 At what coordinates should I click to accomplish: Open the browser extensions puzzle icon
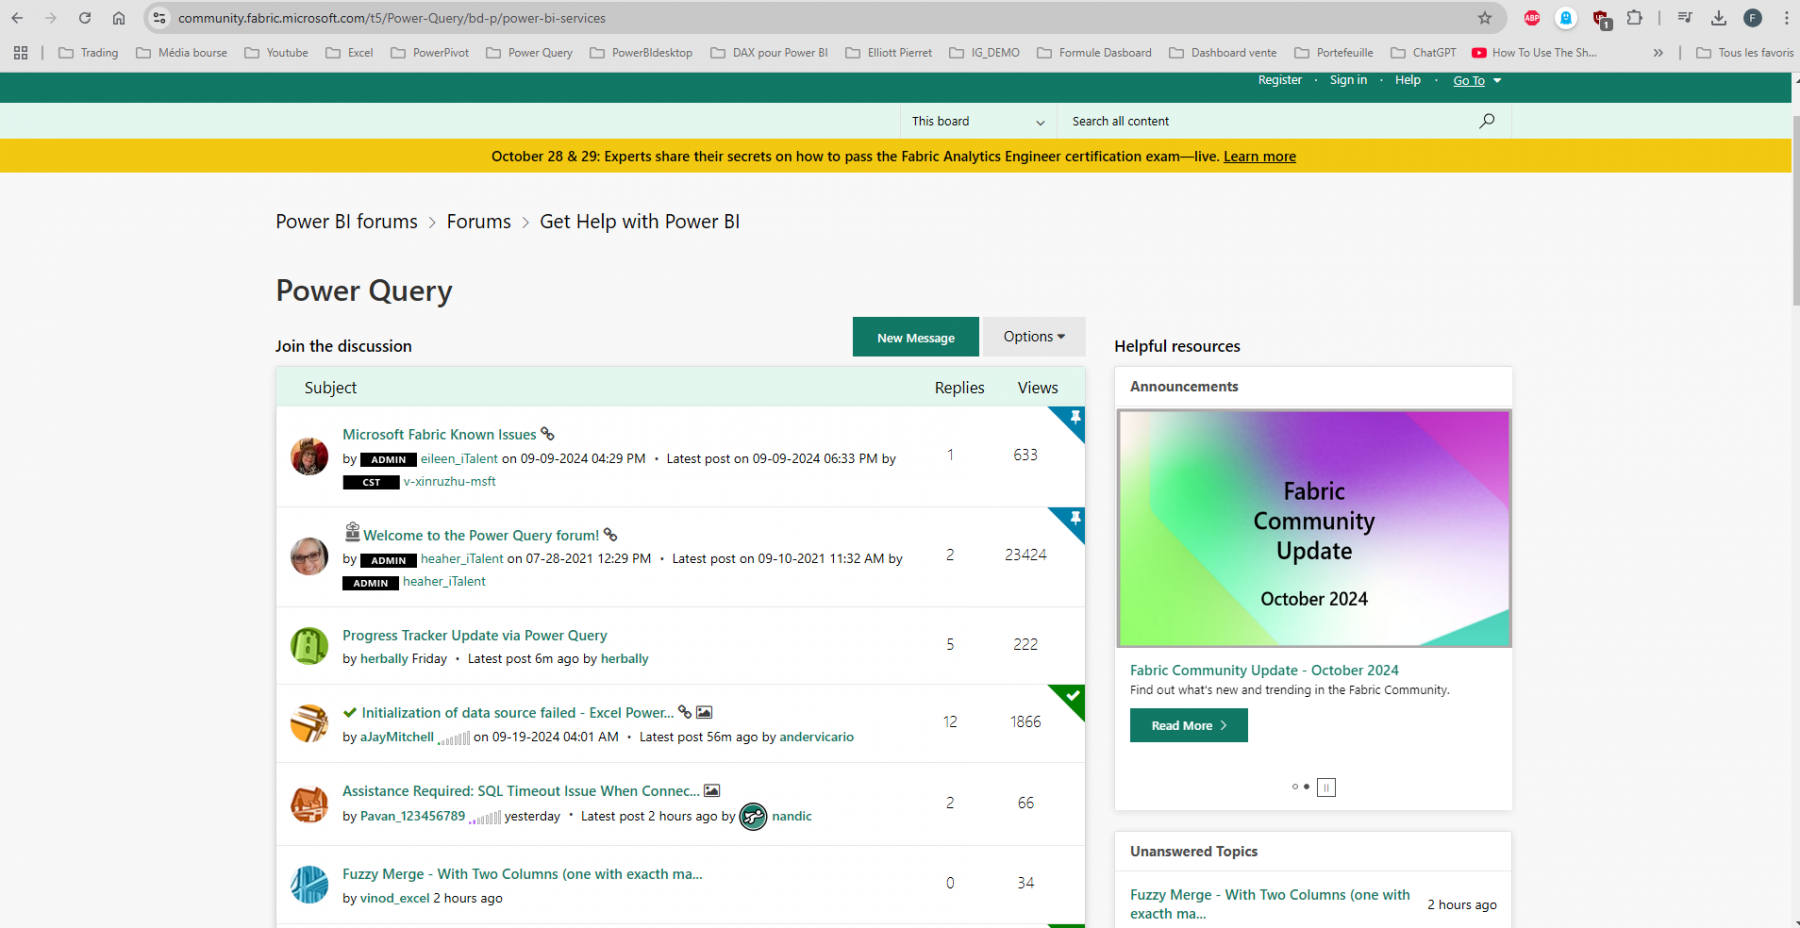pos(1635,18)
